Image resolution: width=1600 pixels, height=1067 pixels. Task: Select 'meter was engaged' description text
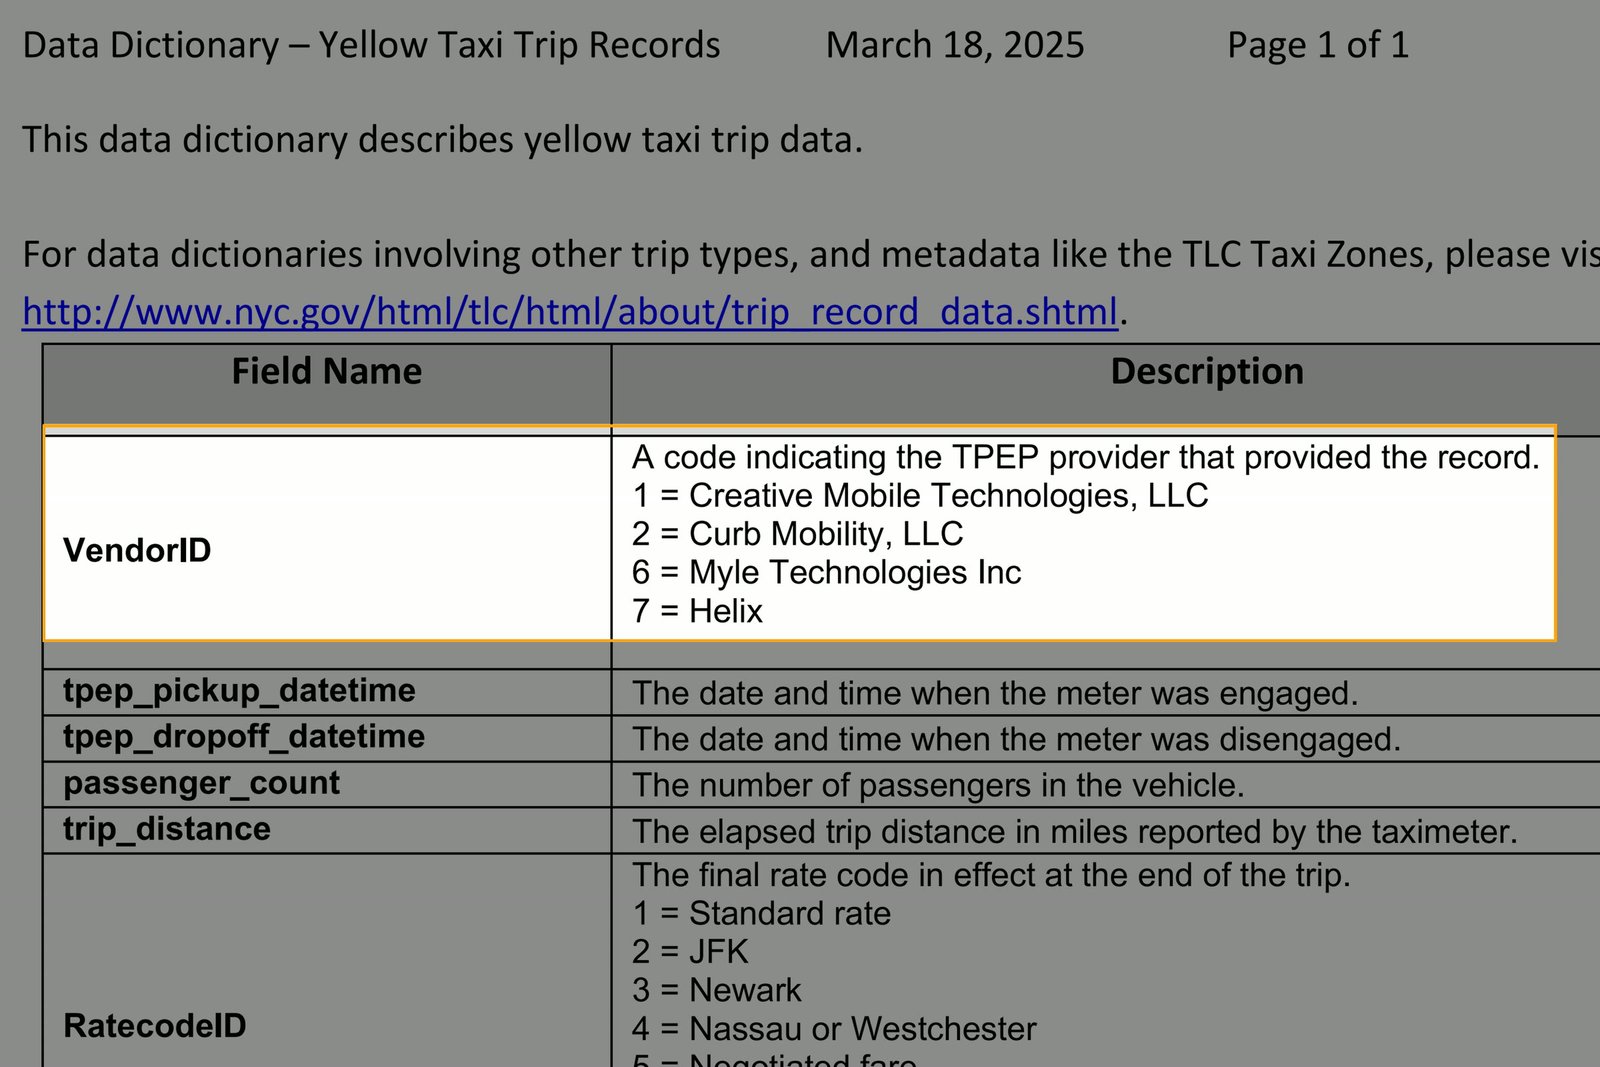995,693
